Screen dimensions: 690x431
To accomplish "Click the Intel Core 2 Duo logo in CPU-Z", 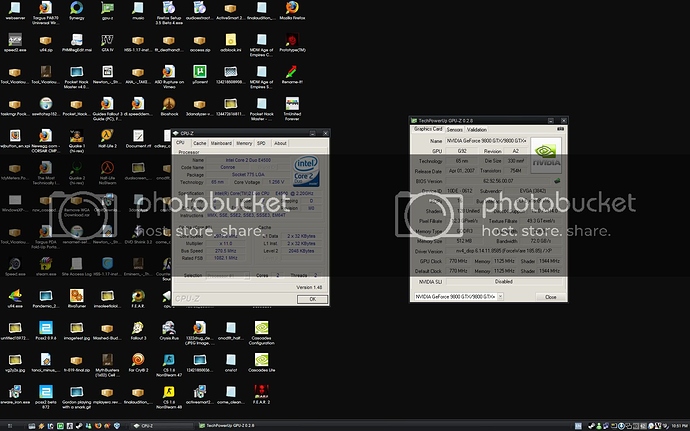I will tap(306, 171).
